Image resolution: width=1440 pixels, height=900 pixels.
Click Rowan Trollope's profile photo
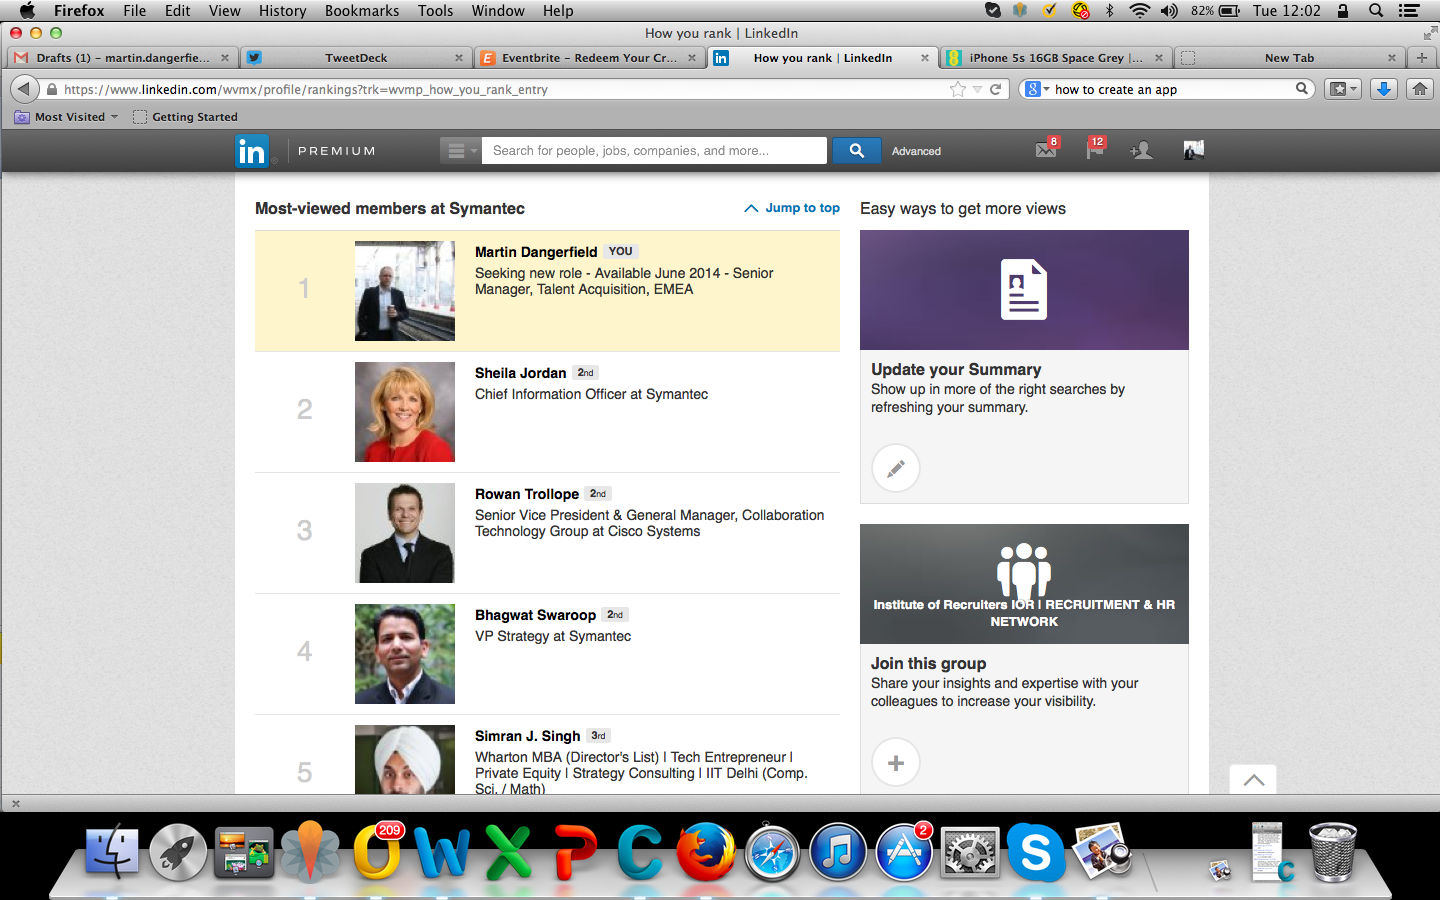tap(405, 533)
